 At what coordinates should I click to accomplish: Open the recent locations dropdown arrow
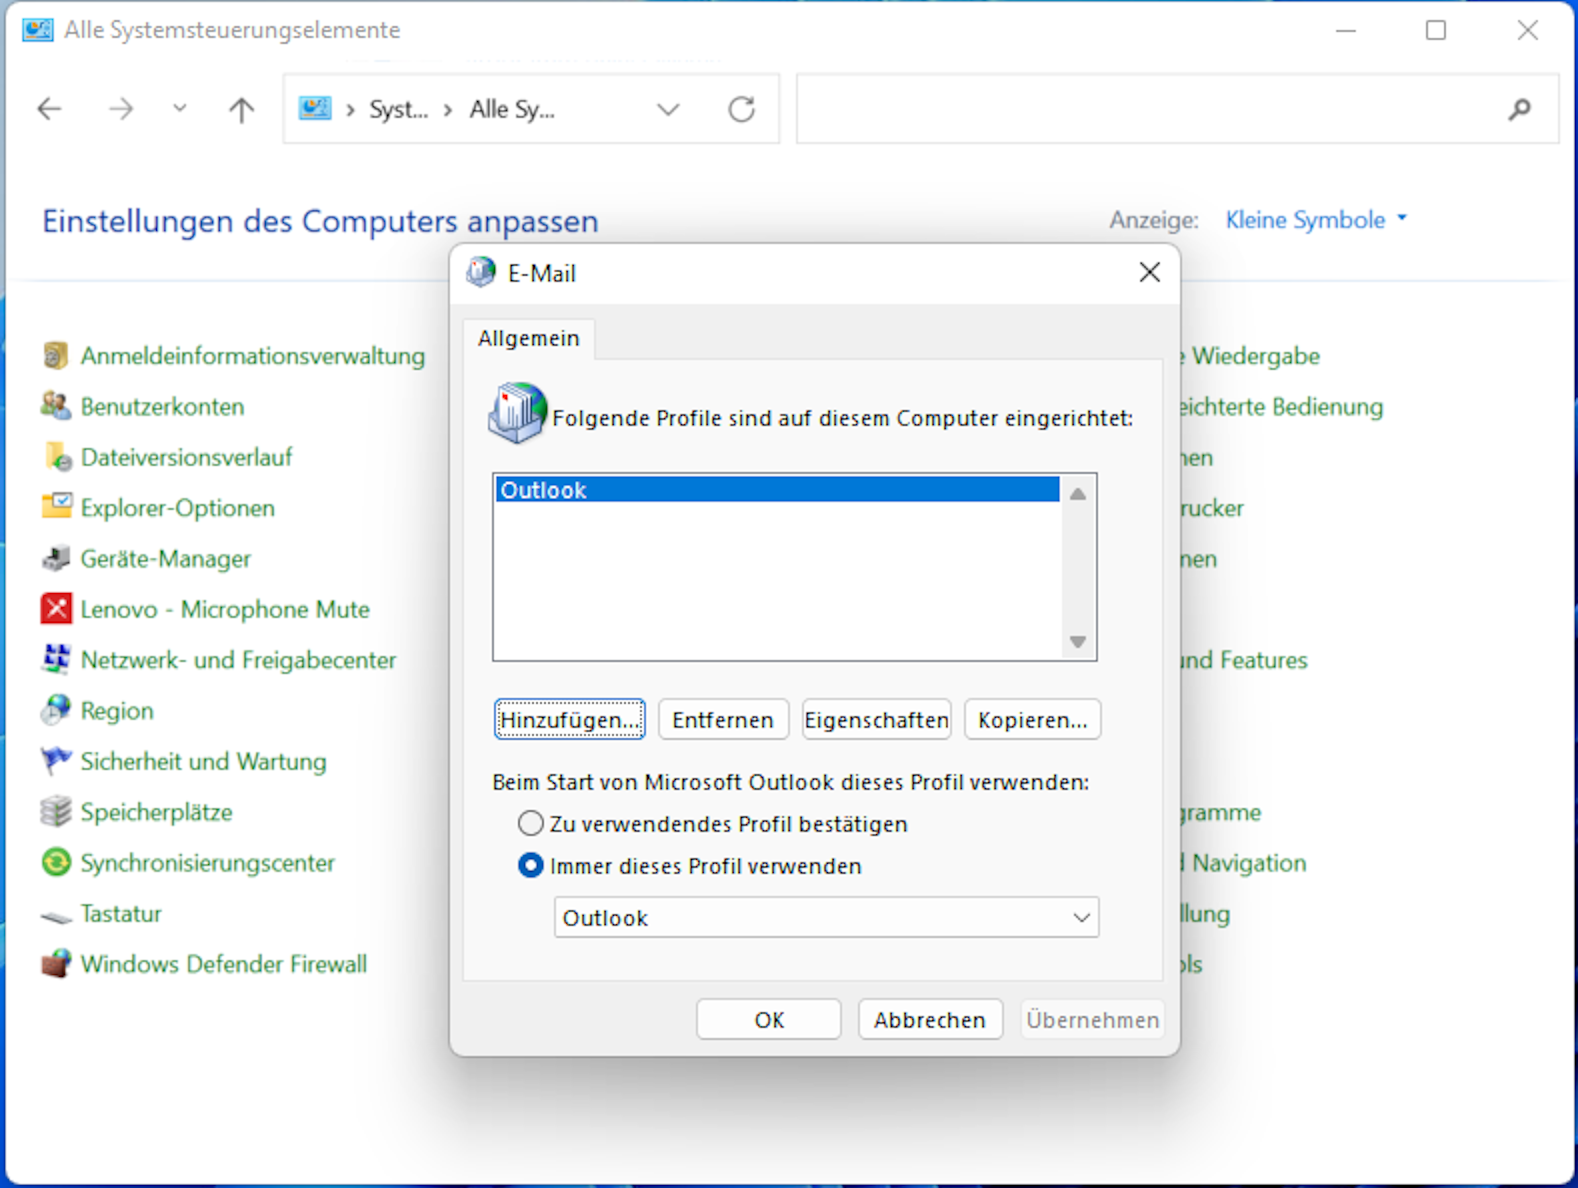179,108
